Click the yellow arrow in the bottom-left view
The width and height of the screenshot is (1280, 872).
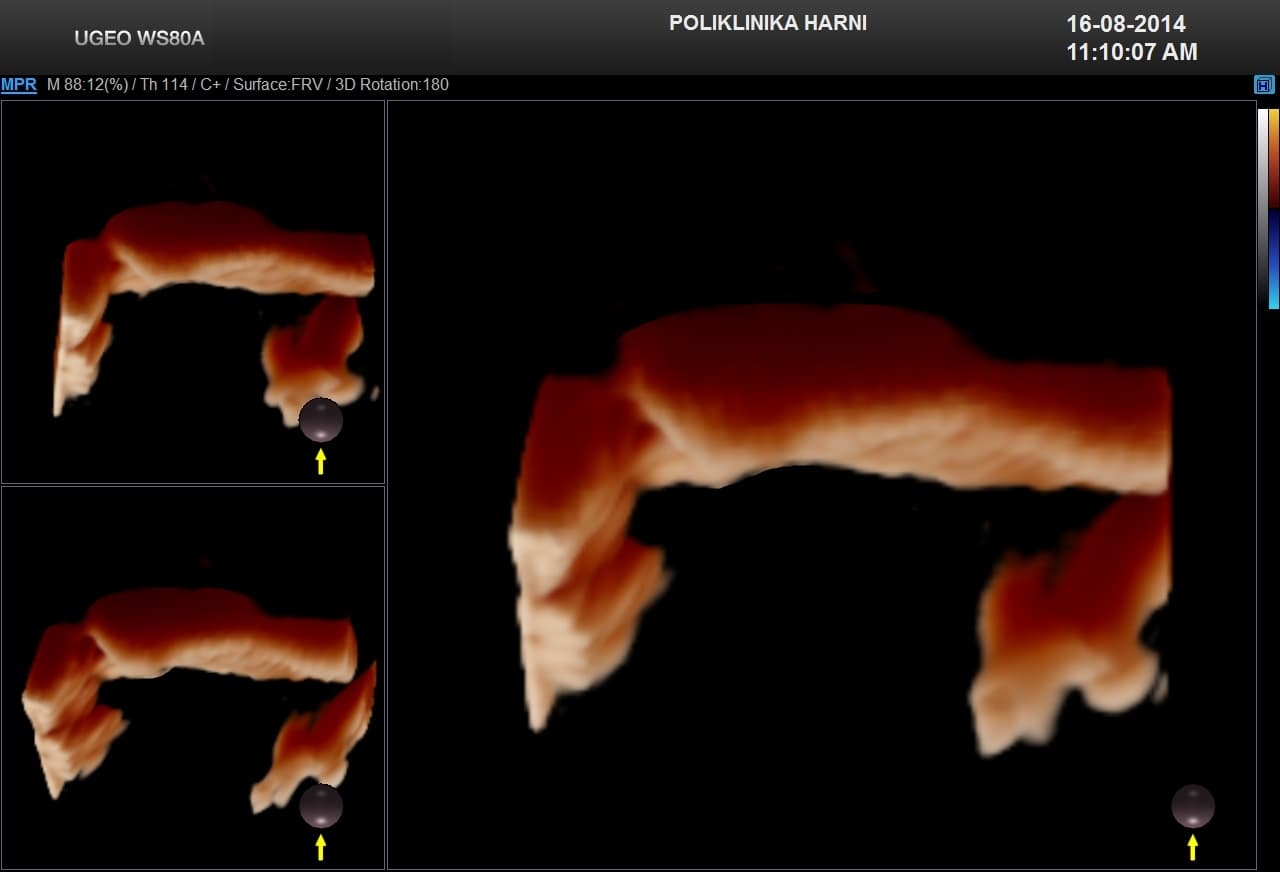click(x=320, y=847)
